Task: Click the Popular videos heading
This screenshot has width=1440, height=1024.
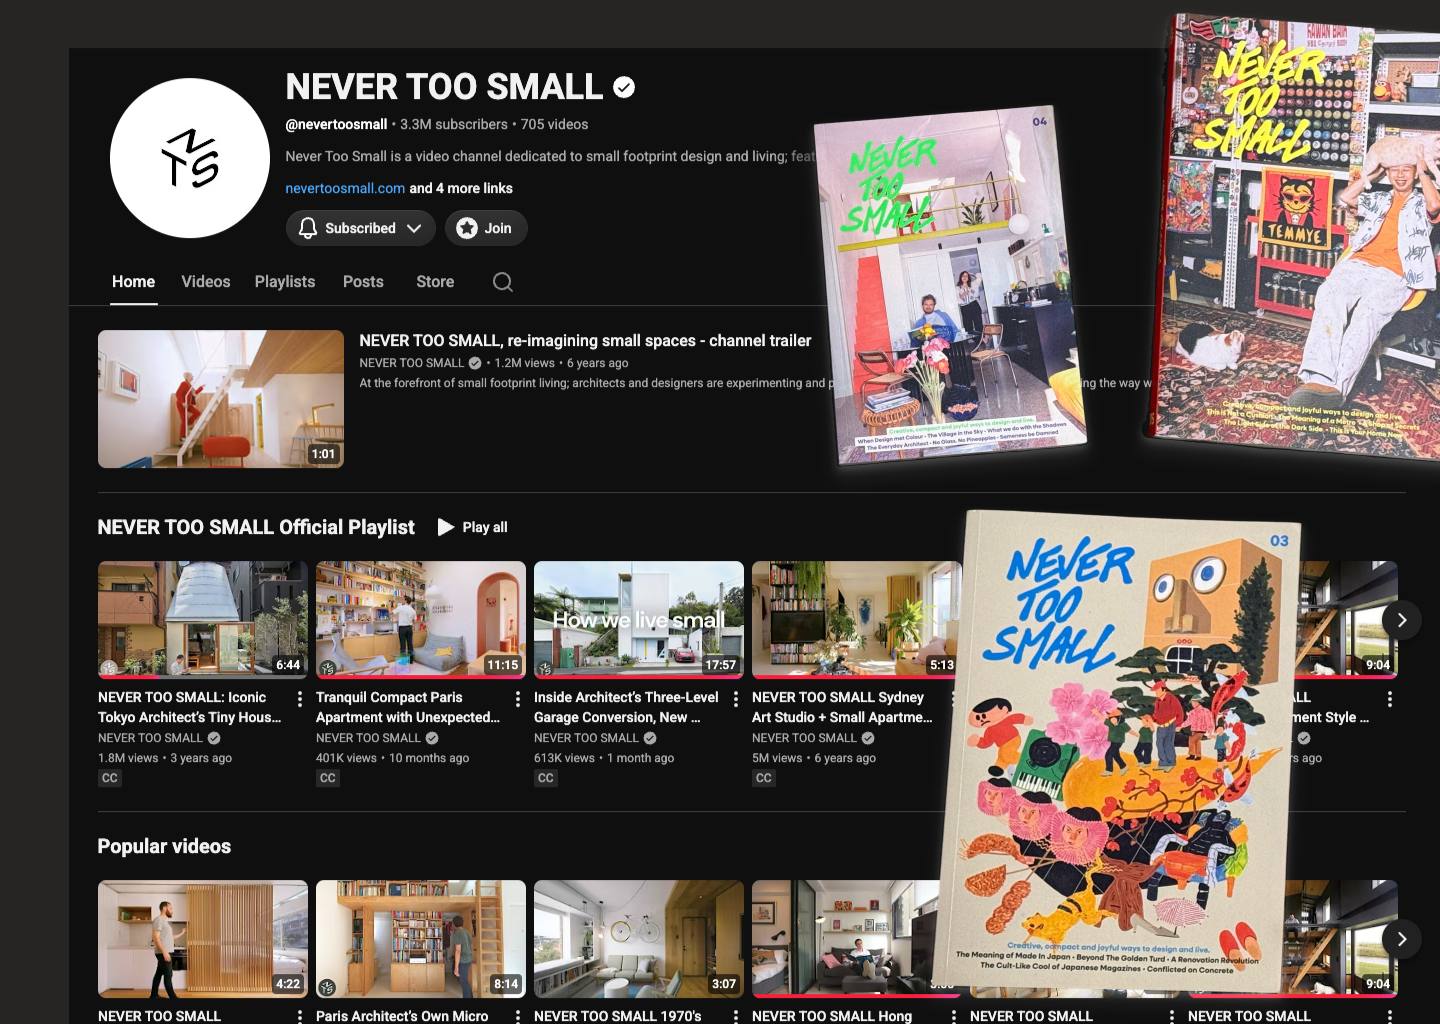Action: click(164, 846)
